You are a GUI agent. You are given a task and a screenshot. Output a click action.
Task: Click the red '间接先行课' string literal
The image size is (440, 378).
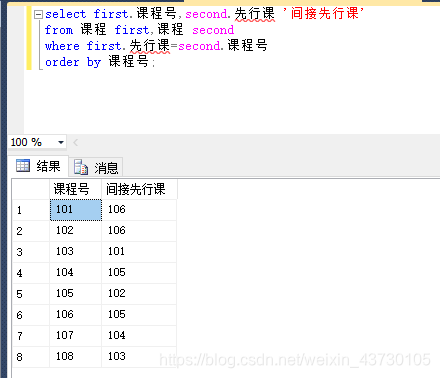click(323, 14)
